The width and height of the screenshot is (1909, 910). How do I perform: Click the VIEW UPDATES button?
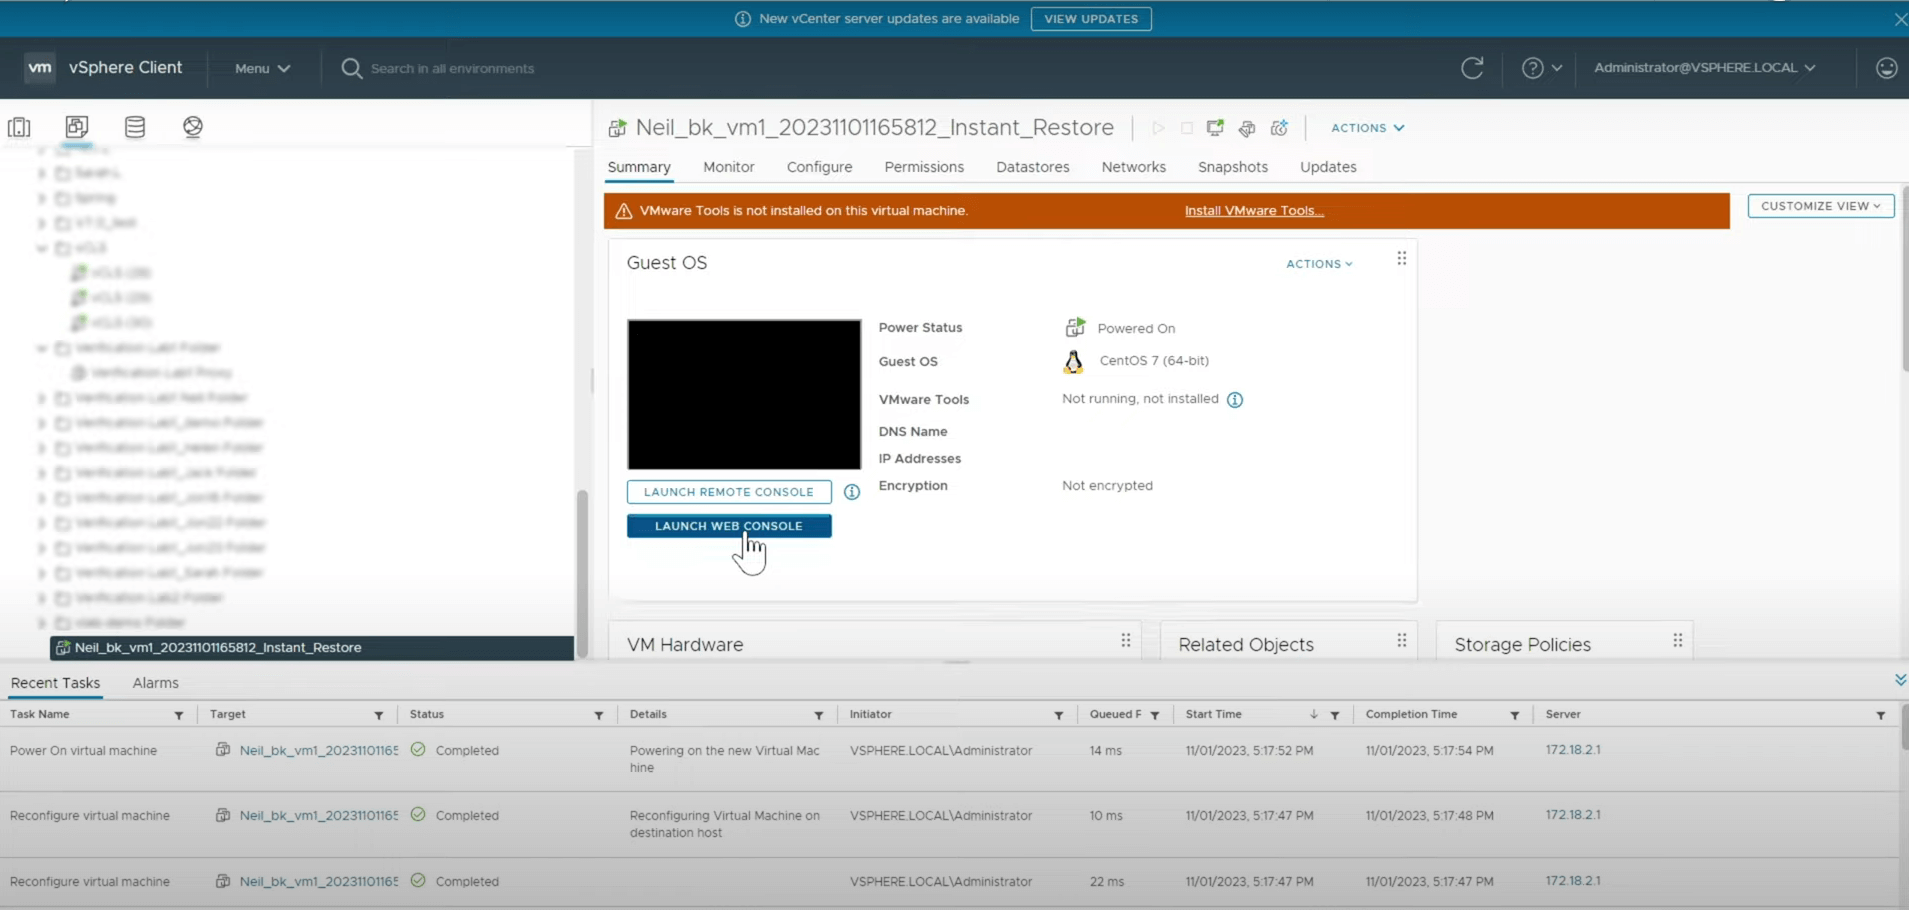point(1091,19)
